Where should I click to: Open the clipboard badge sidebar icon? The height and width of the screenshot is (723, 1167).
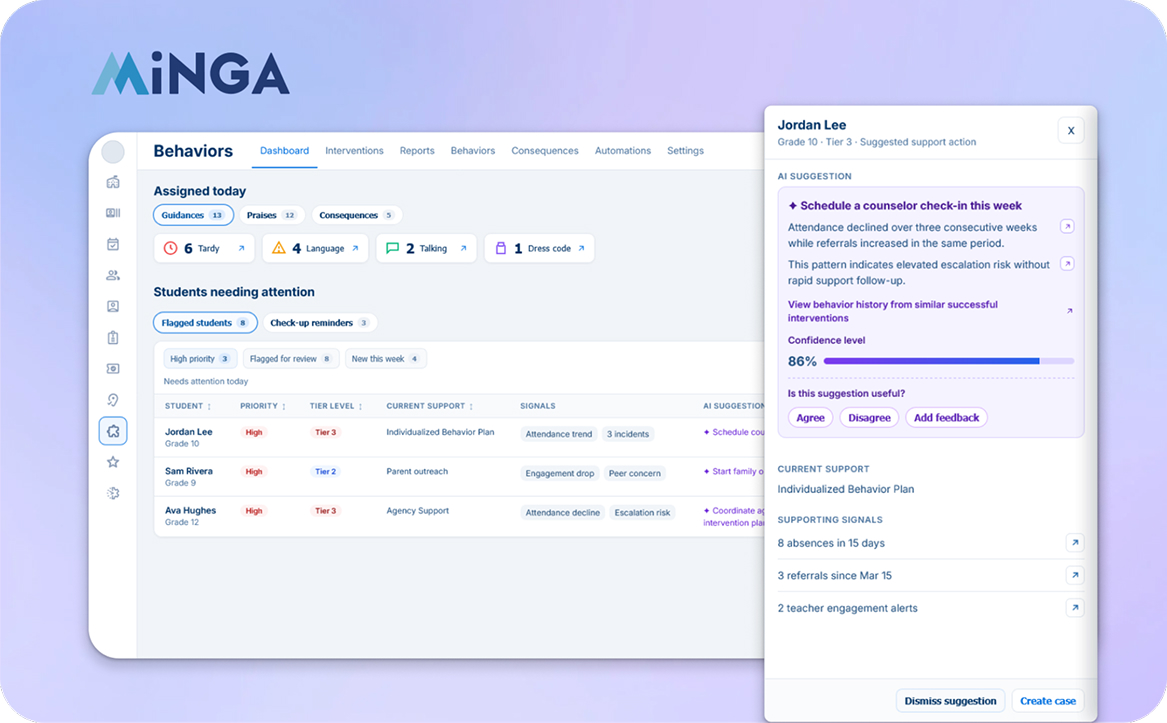click(113, 338)
